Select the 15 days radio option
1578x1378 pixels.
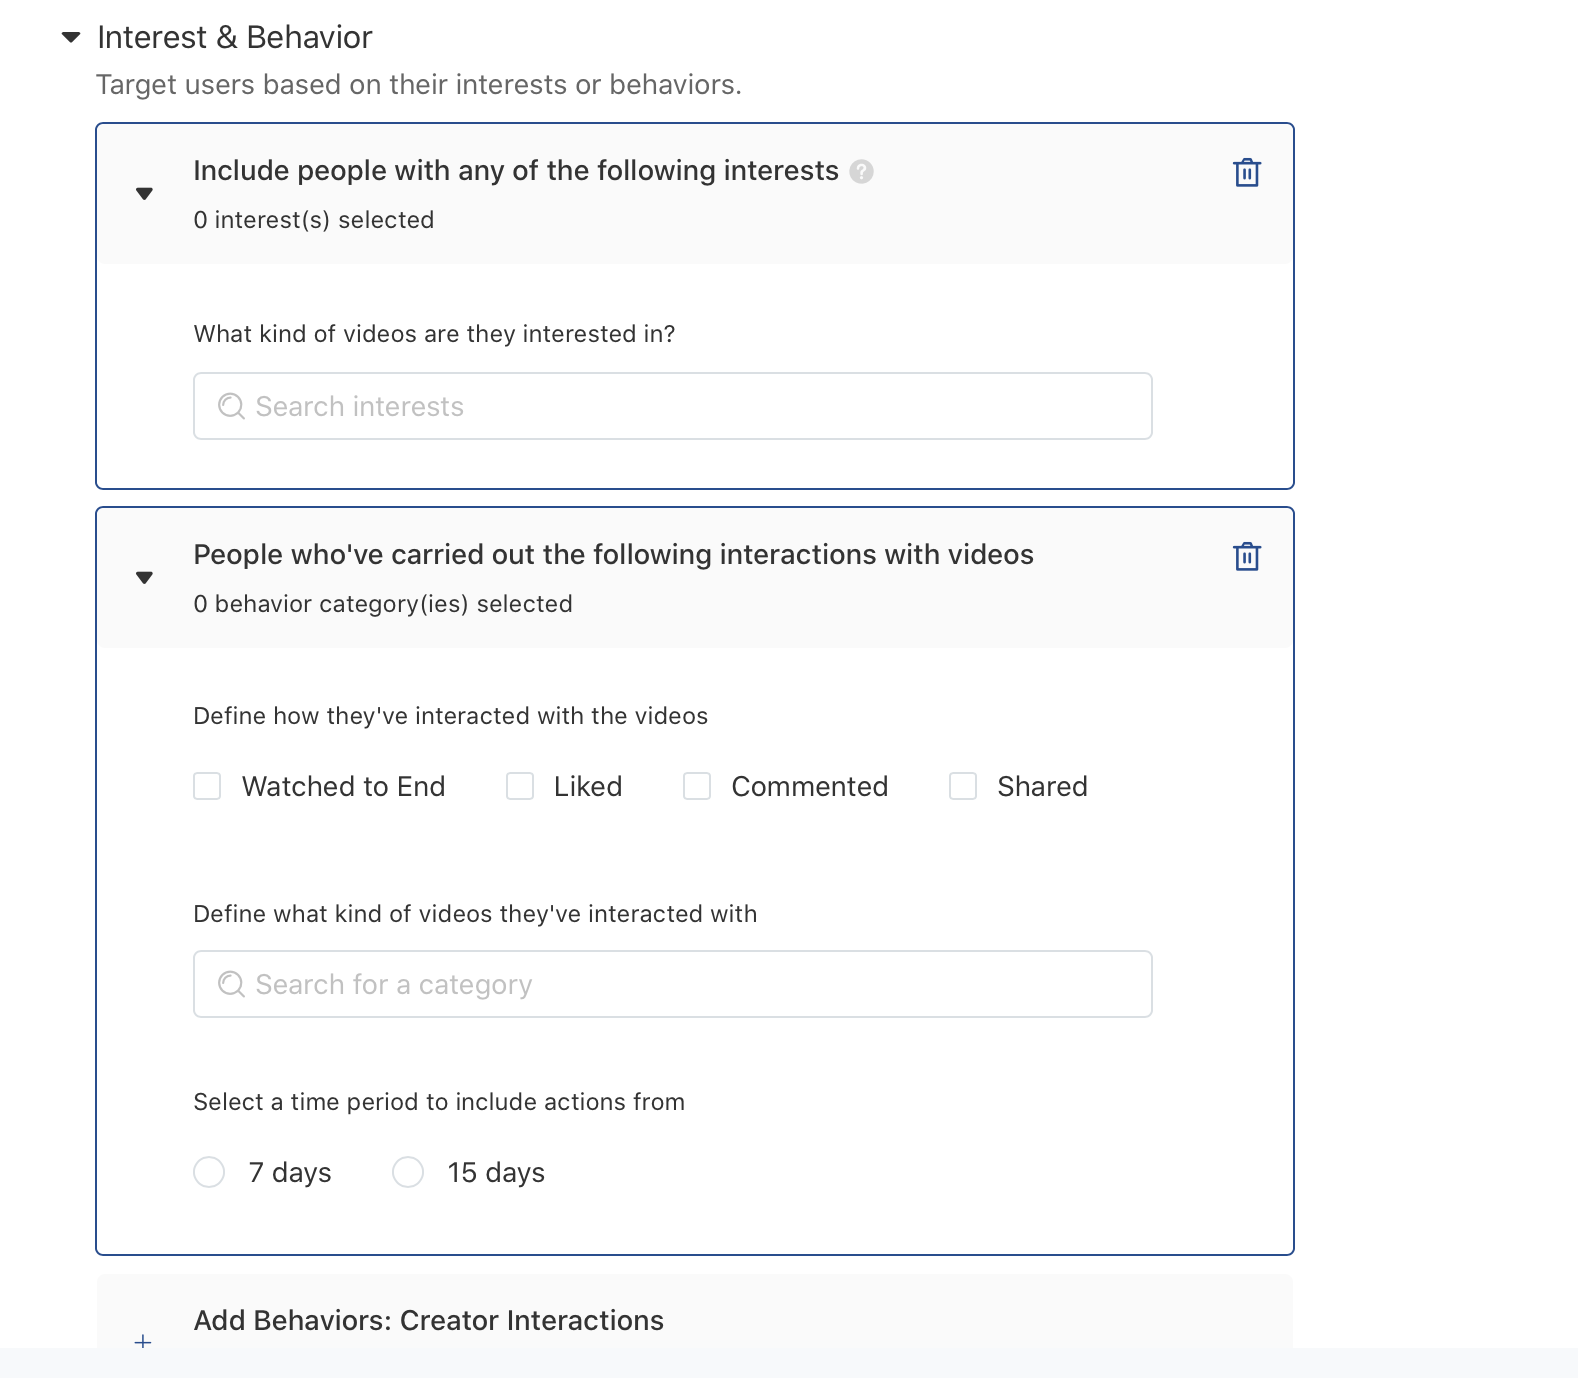click(x=408, y=1172)
